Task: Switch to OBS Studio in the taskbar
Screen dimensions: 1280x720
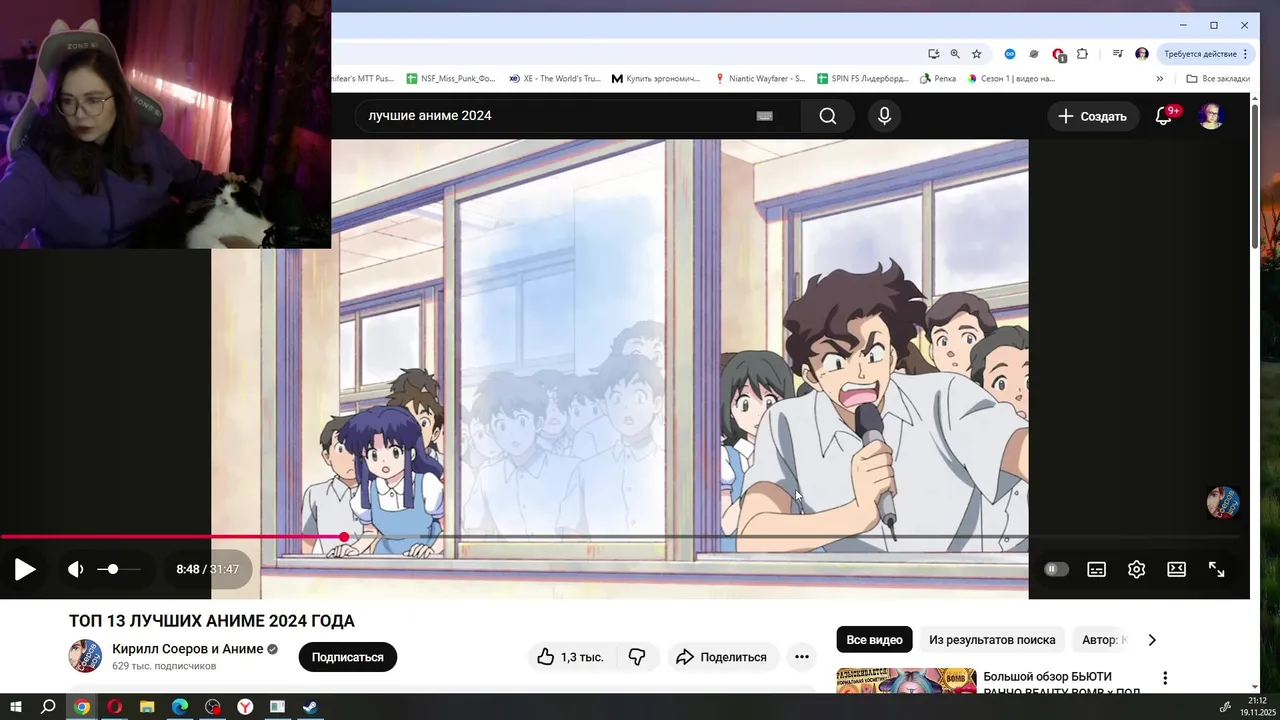Action: click(x=213, y=707)
